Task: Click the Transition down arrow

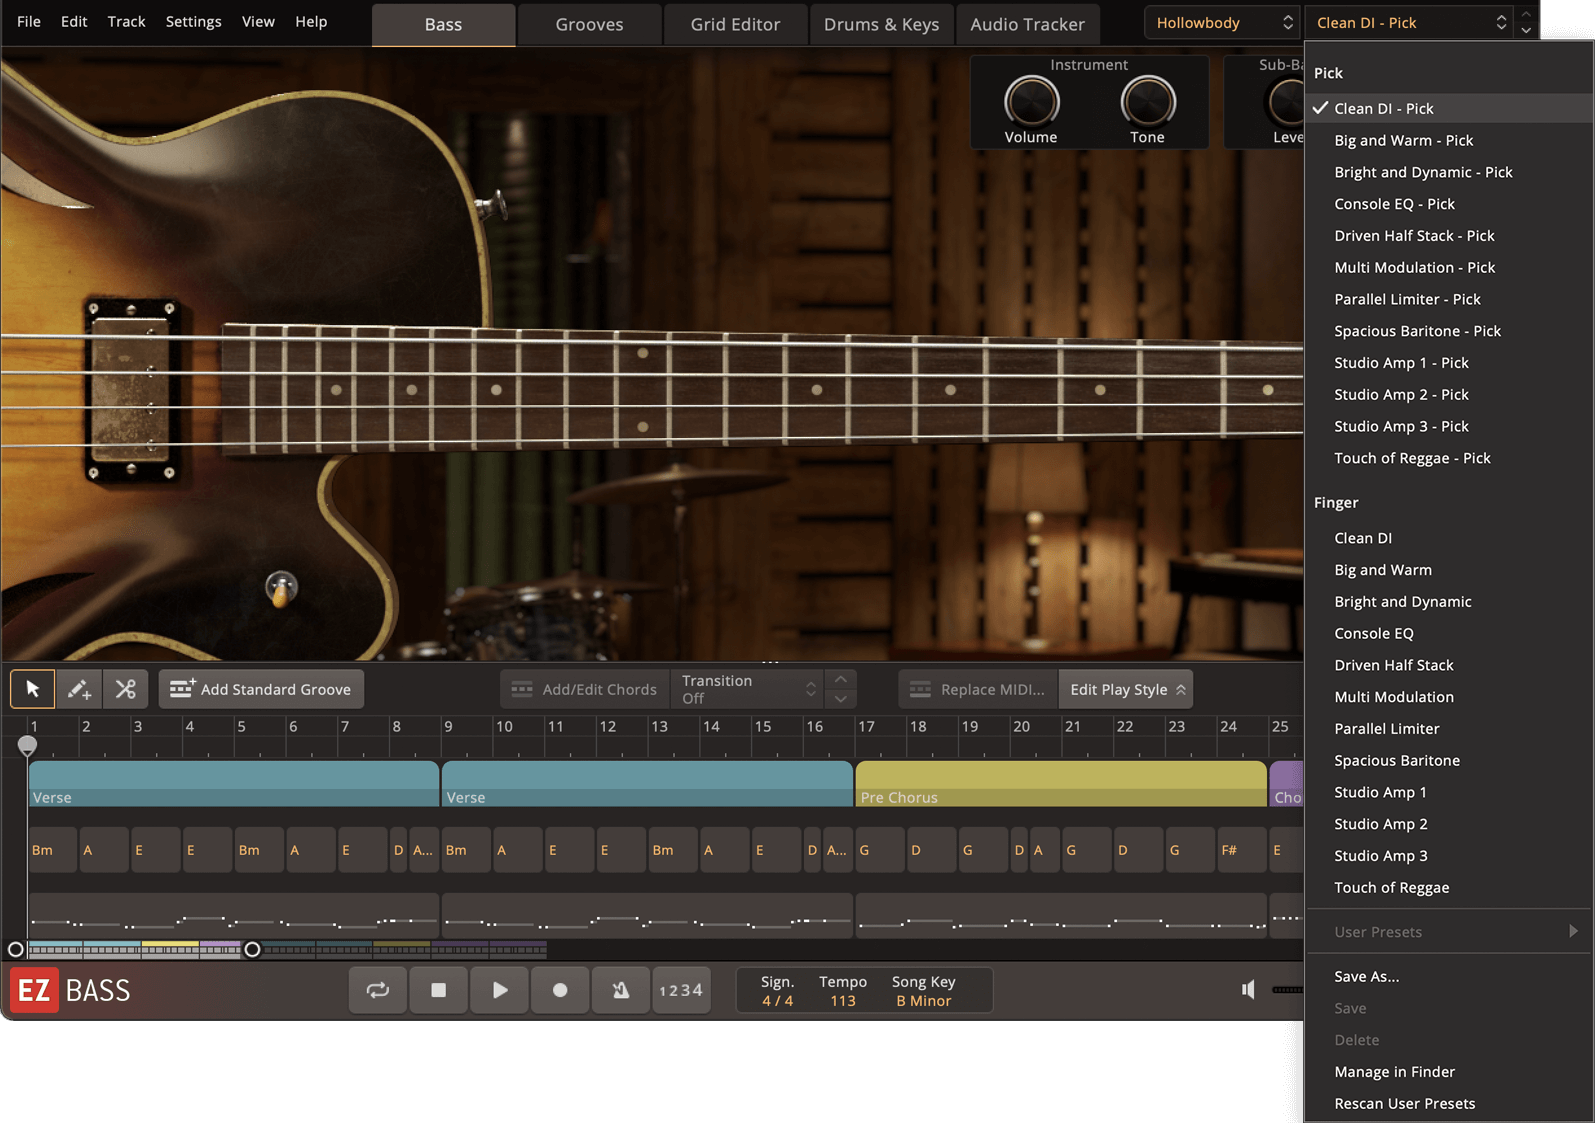Action: (840, 699)
